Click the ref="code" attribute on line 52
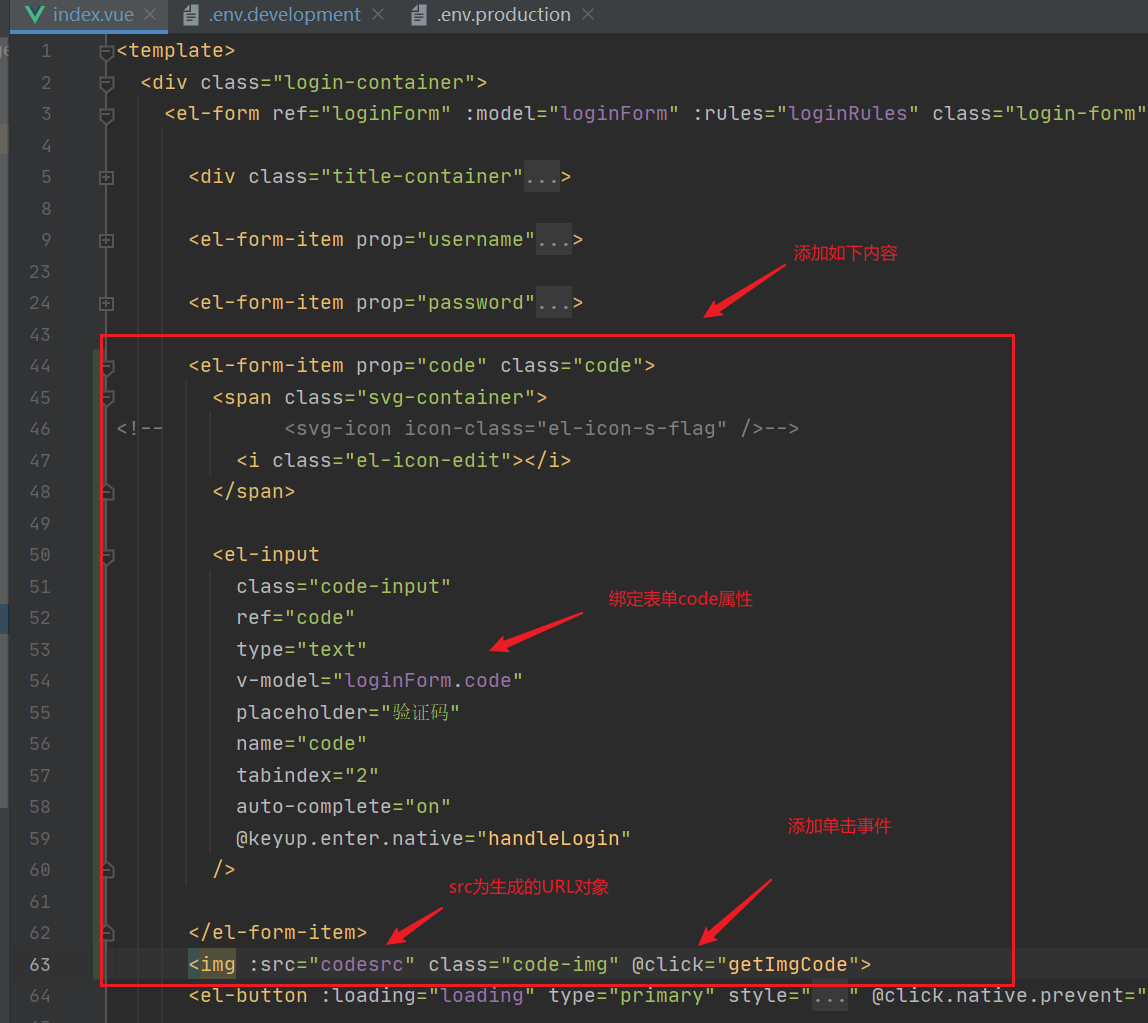This screenshot has width=1148, height=1023. coord(296,618)
